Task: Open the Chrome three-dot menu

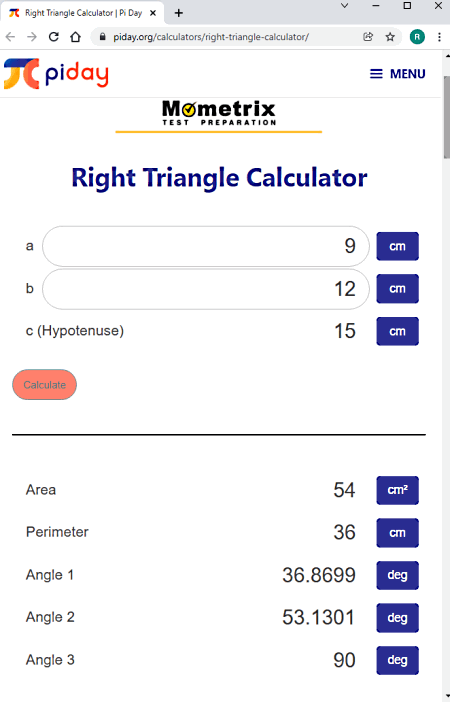Action: pyautogui.click(x=439, y=37)
